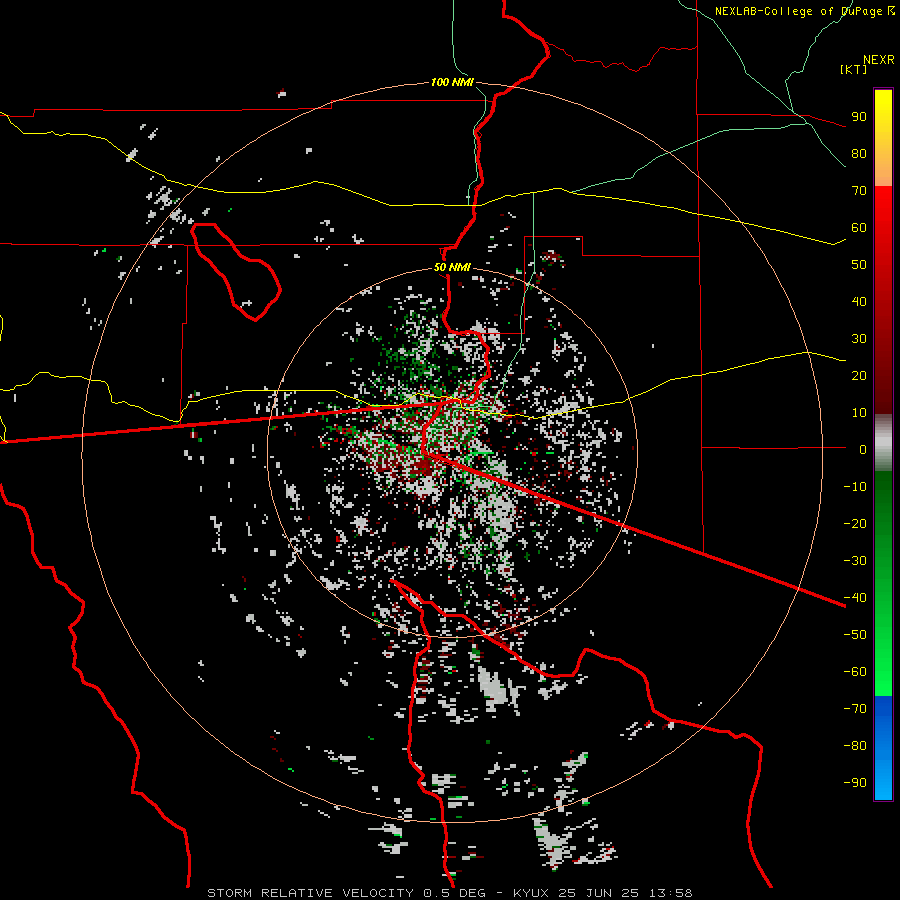The height and width of the screenshot is (900, 900).
Task: Click the NEXR label above the color scale
Action: point(878,60)
